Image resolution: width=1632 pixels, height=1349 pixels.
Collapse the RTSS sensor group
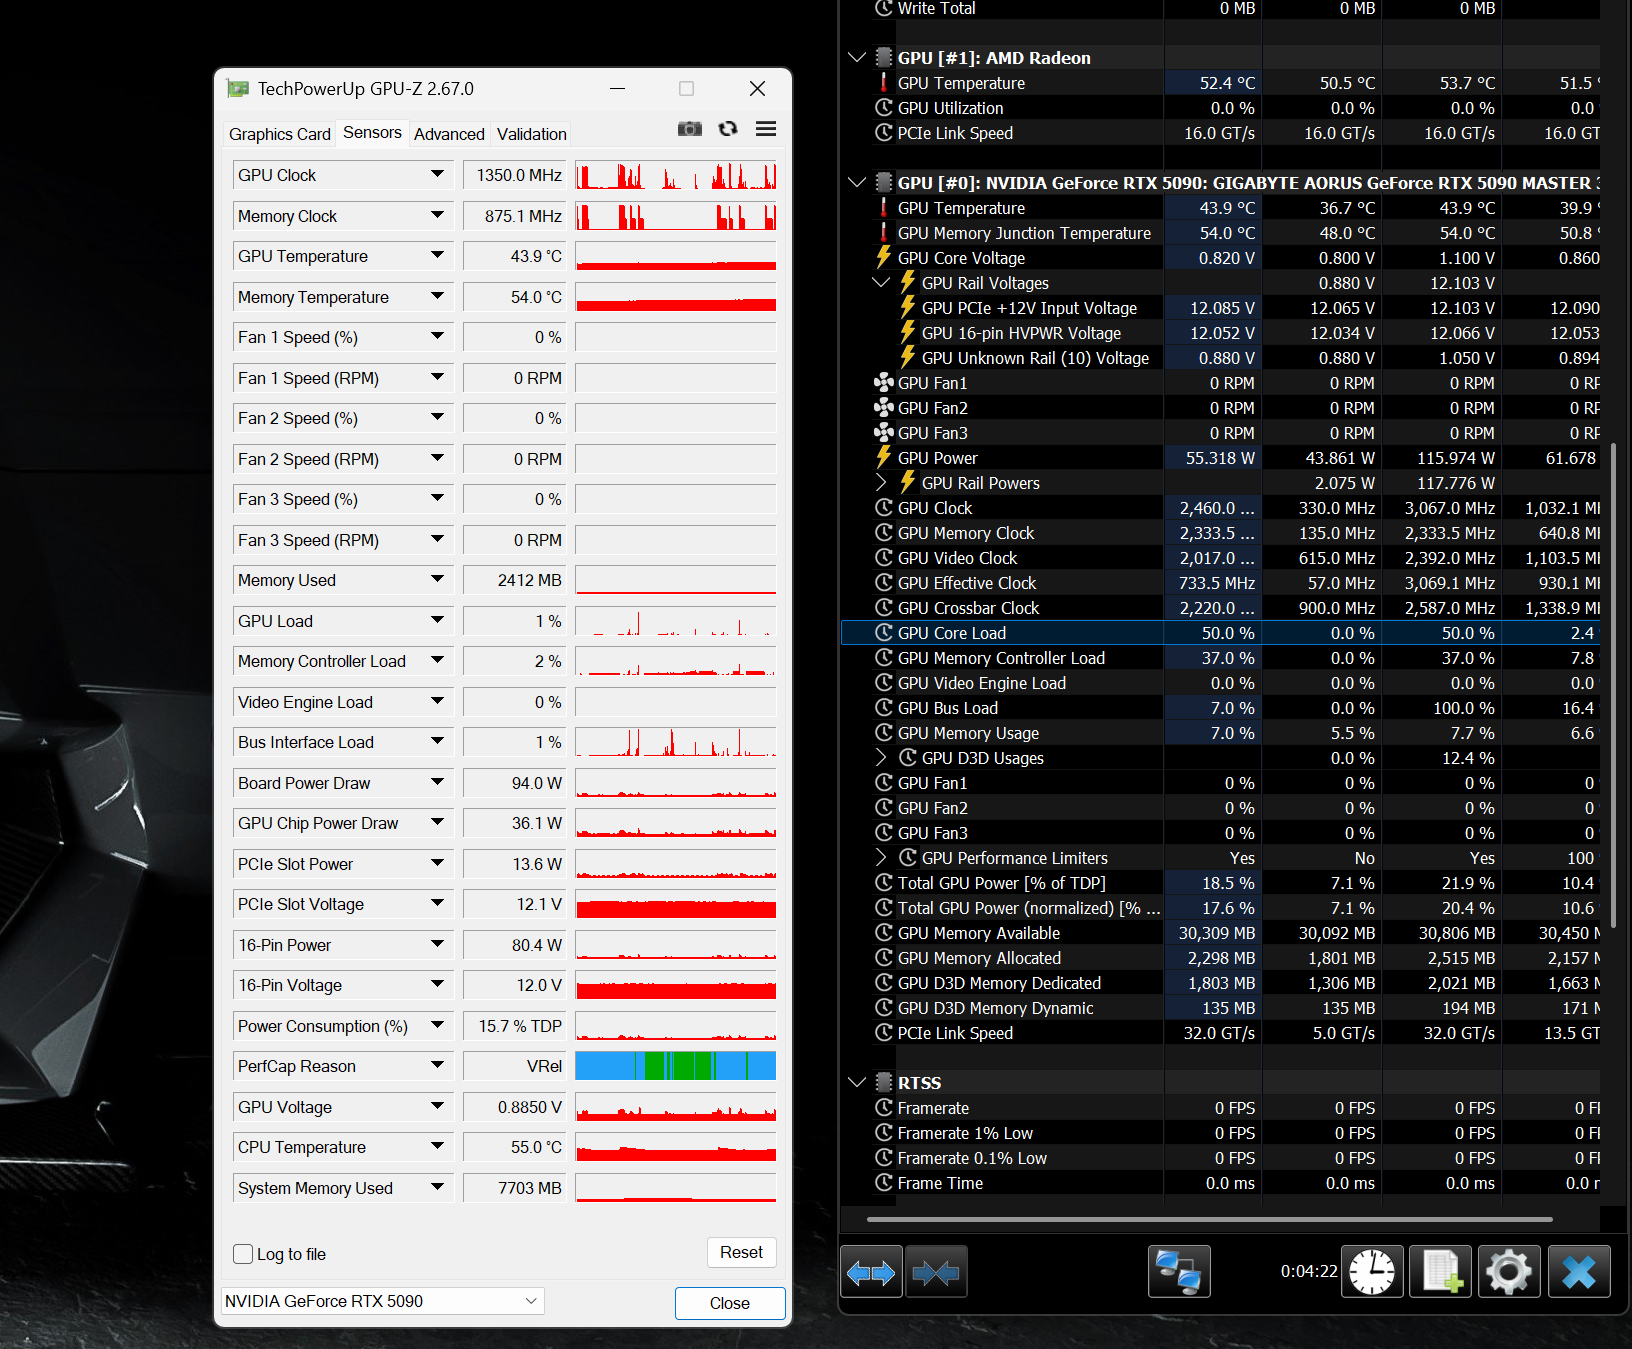pyautogui.click(x=857, y=1083)
